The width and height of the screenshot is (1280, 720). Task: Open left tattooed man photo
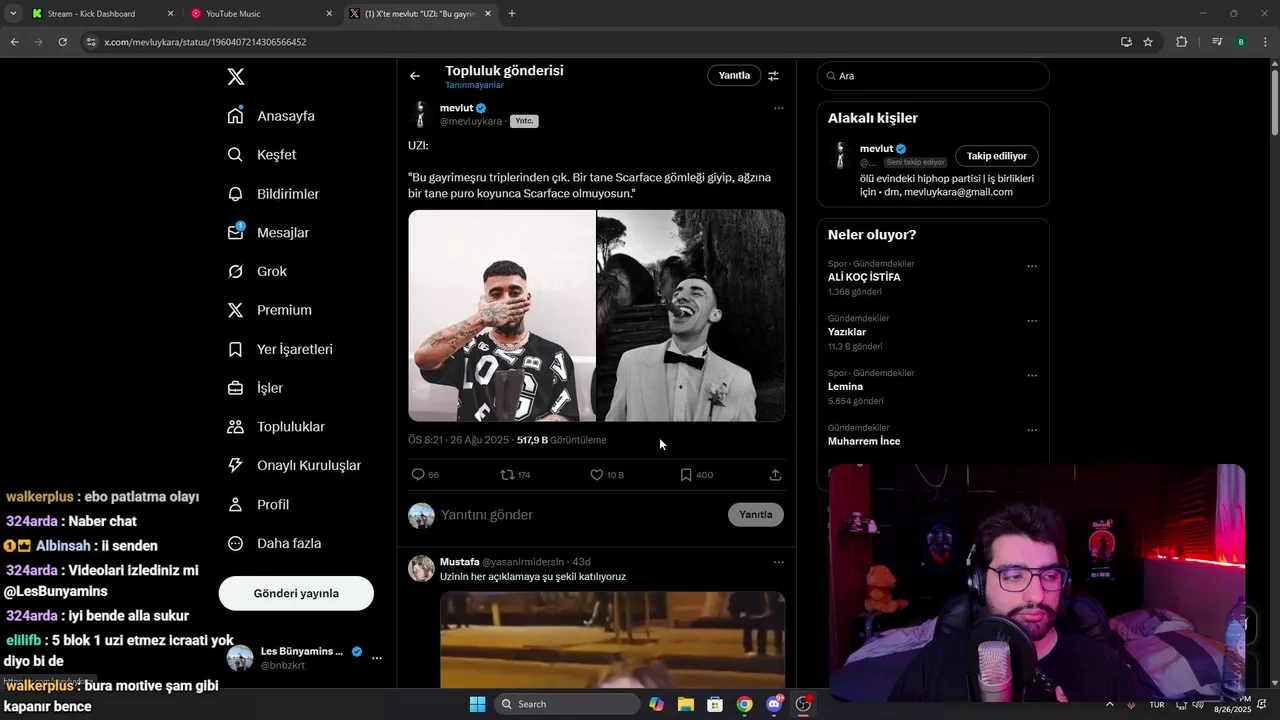coord(502,315)
